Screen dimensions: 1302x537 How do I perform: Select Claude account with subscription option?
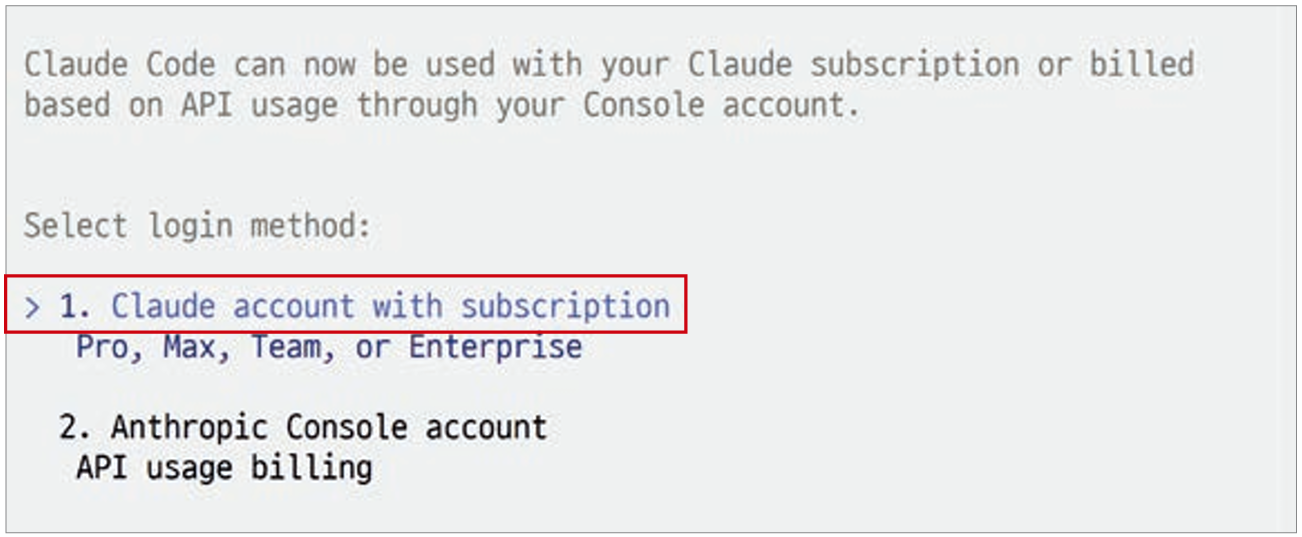click(389, 306)
